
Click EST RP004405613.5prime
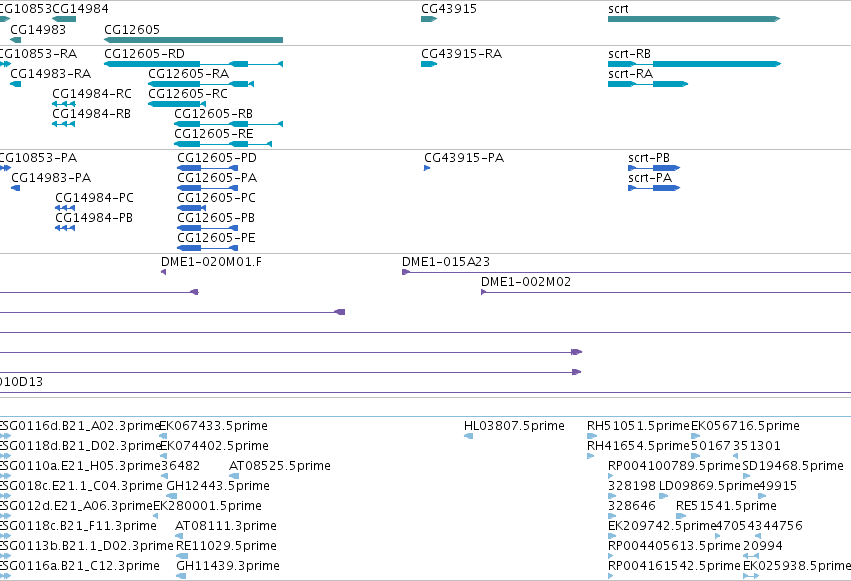(x=674, y=546)
